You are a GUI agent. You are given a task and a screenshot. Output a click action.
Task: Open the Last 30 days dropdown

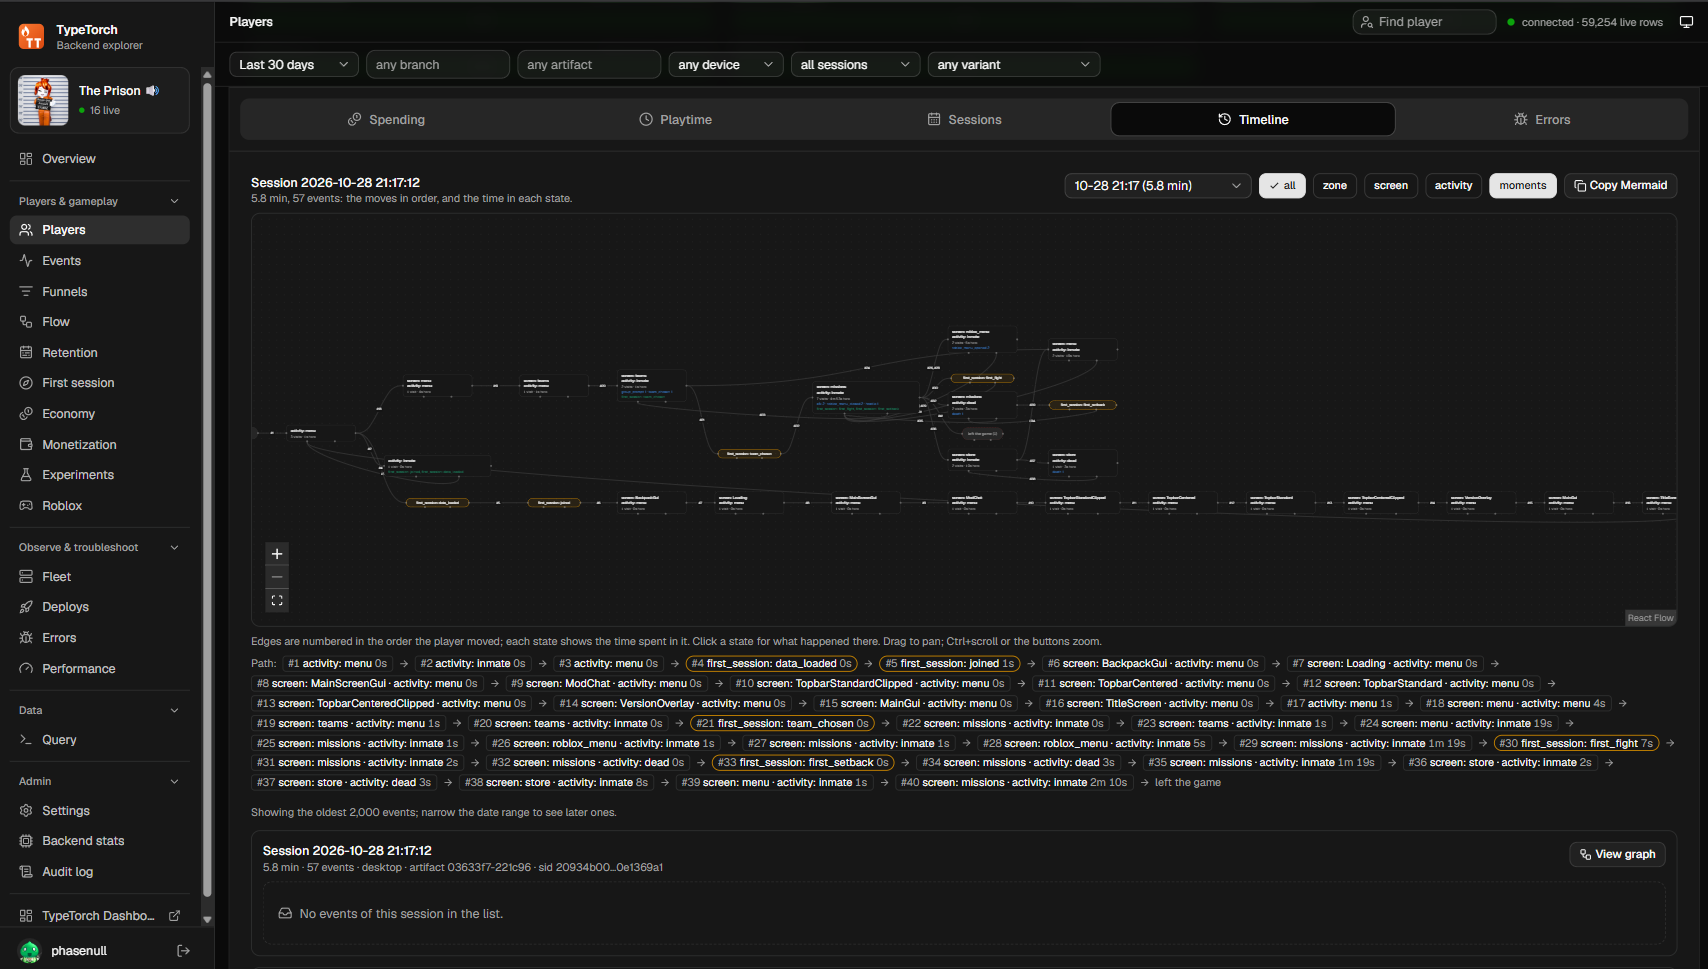click(294, 65)
